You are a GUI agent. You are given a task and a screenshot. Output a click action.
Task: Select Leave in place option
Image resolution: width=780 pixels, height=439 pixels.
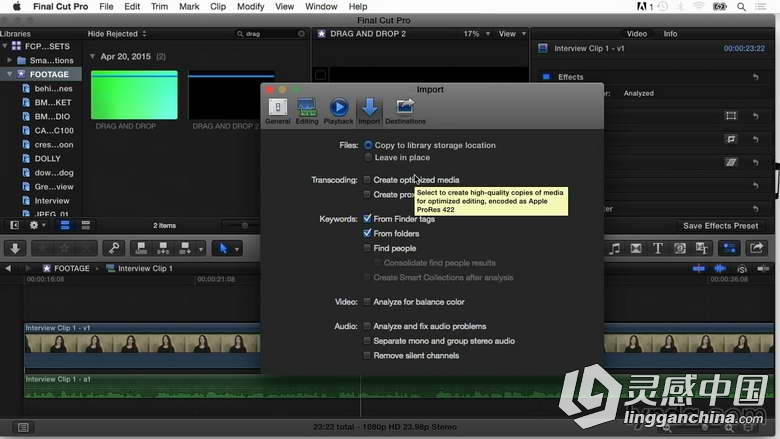click(368, 158)
